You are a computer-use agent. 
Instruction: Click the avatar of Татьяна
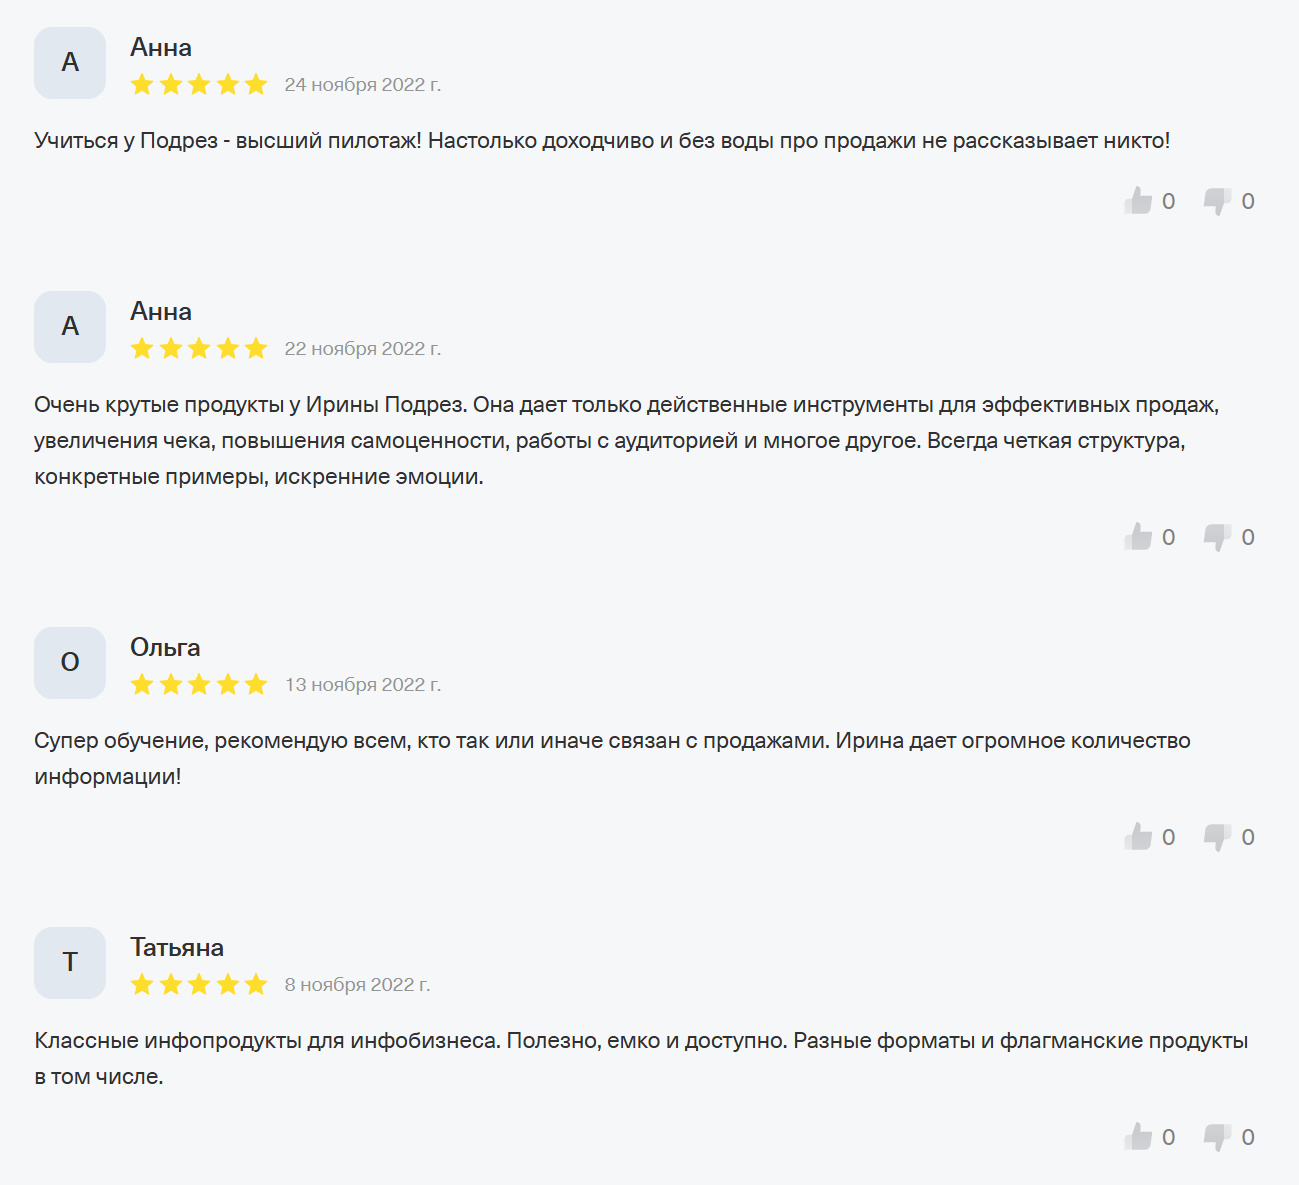pos(70,963)
